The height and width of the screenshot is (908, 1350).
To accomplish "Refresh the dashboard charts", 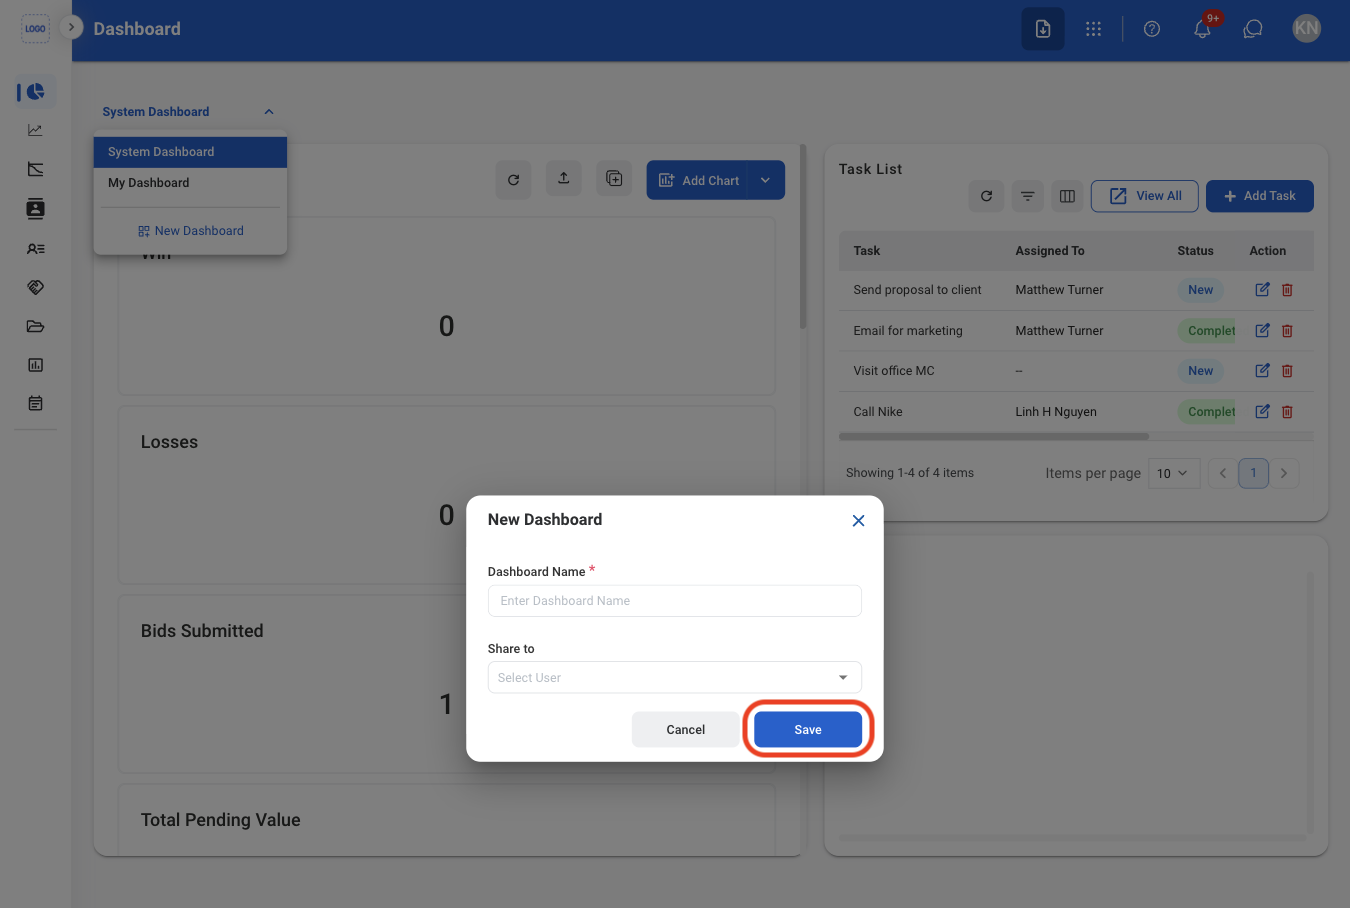I will point(514,180).
